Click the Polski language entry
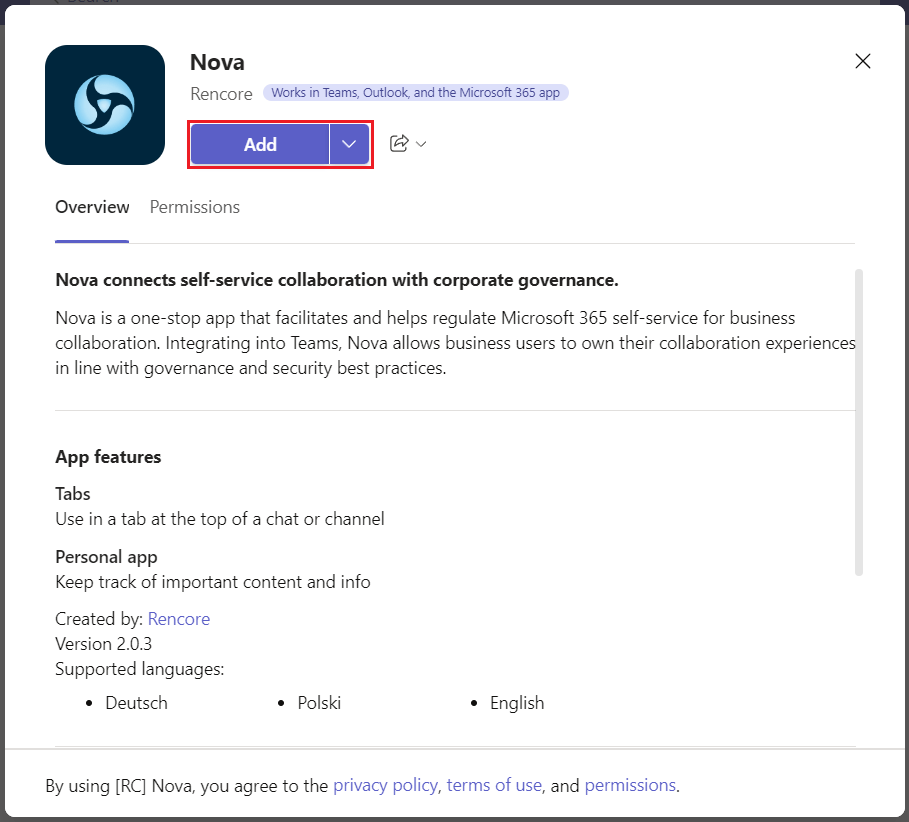The width and height of the screenshot is (909, 822). 319,703
